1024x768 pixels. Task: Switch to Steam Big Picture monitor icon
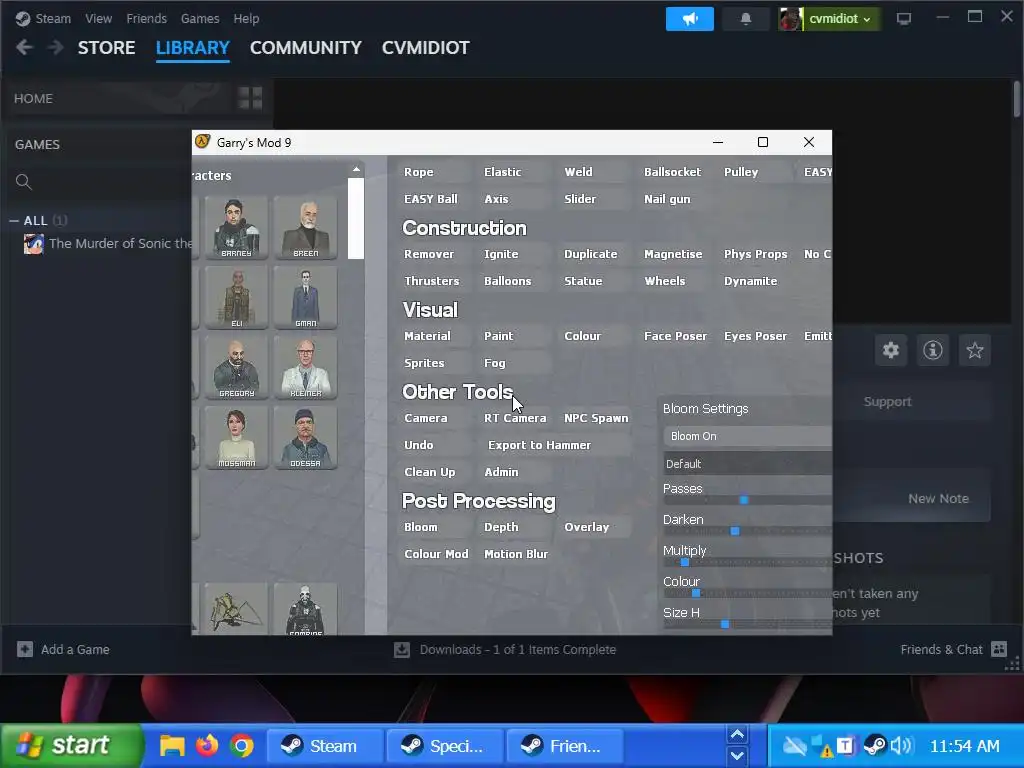(904, 19)
